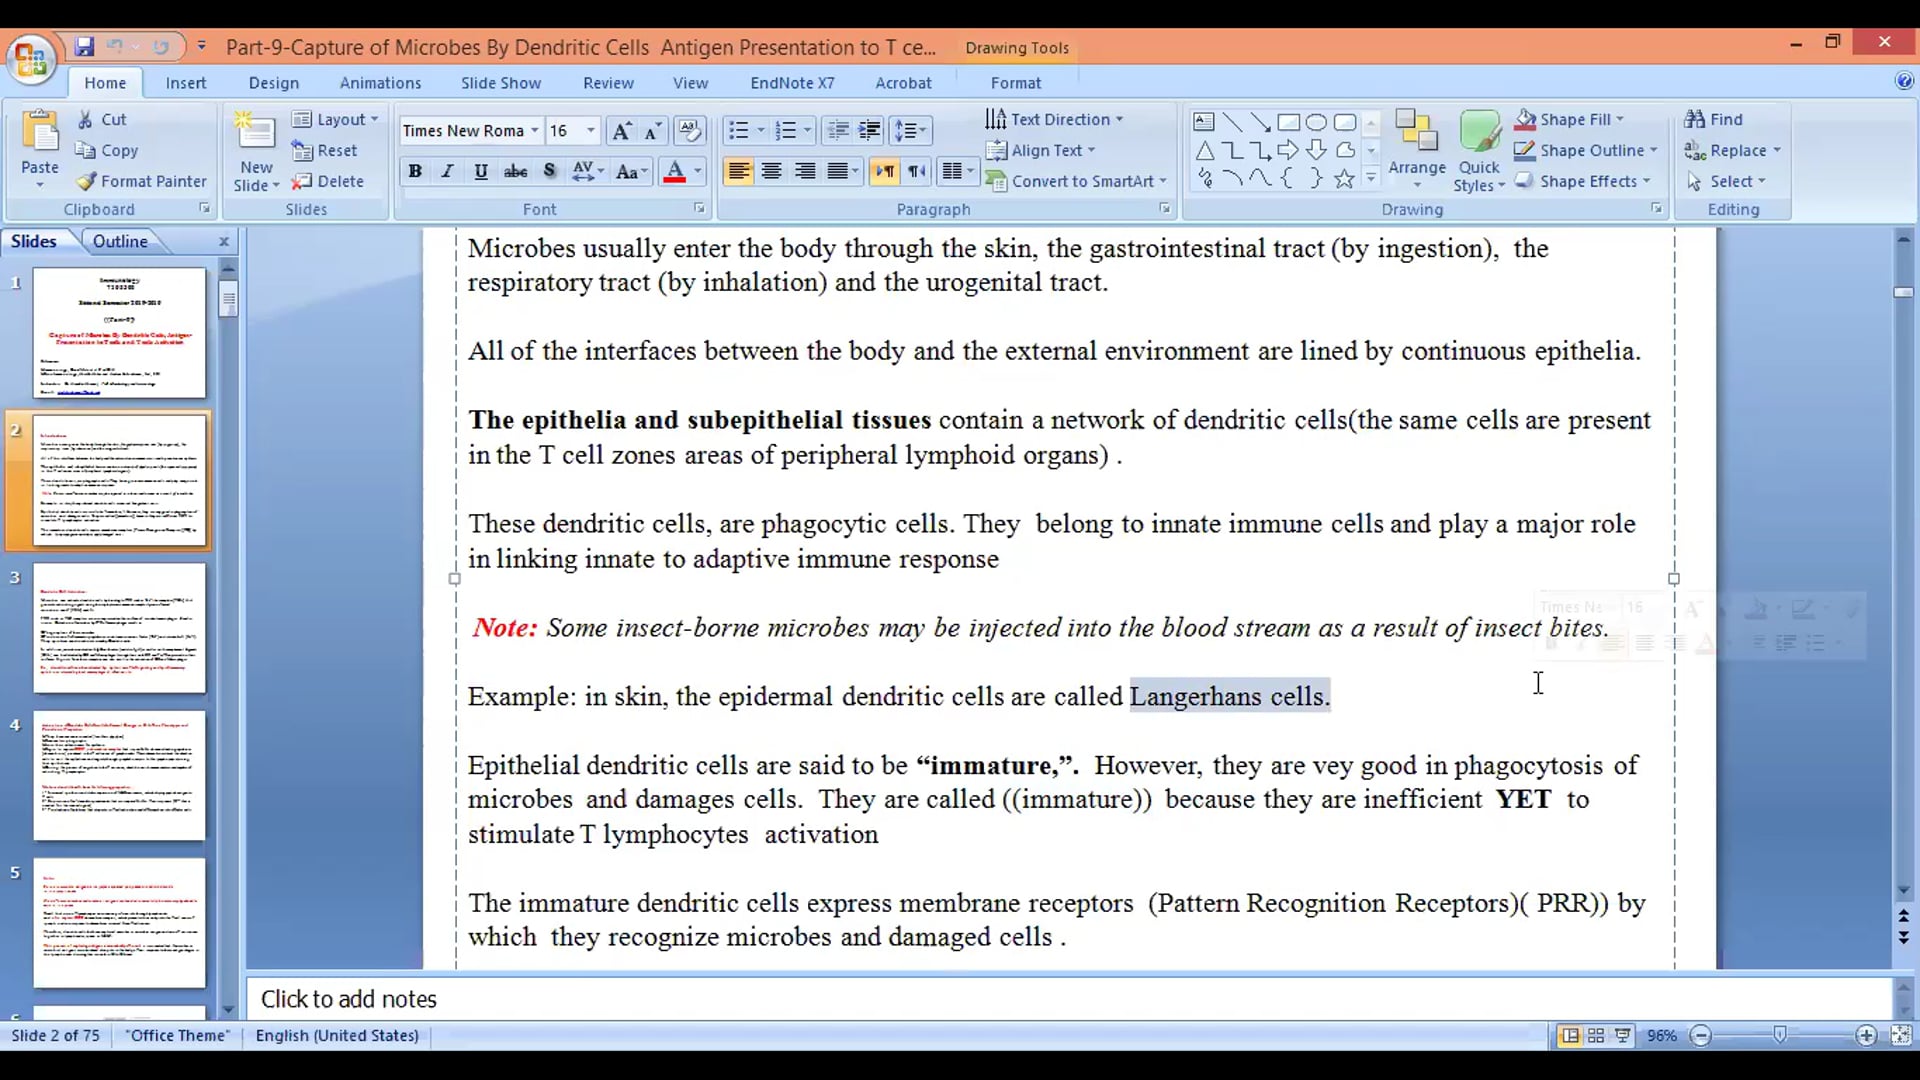This screenshot has height=1080, width=1920.
Task: Open the Design ribbon tab
Action: click(x=274, y=83)
